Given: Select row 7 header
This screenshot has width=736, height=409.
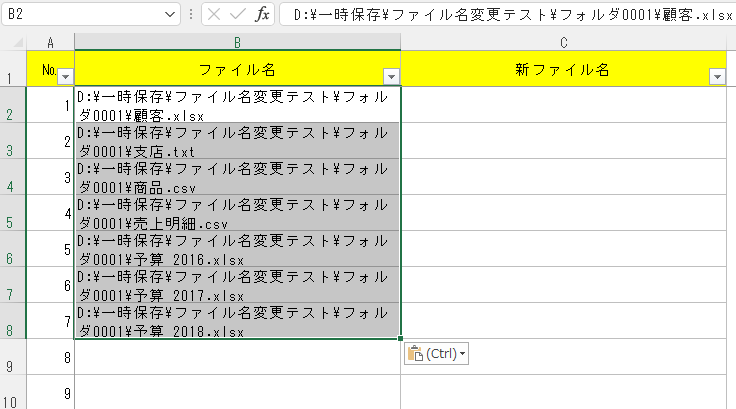Looking at the screenshot, I should (x=13, y=285).
